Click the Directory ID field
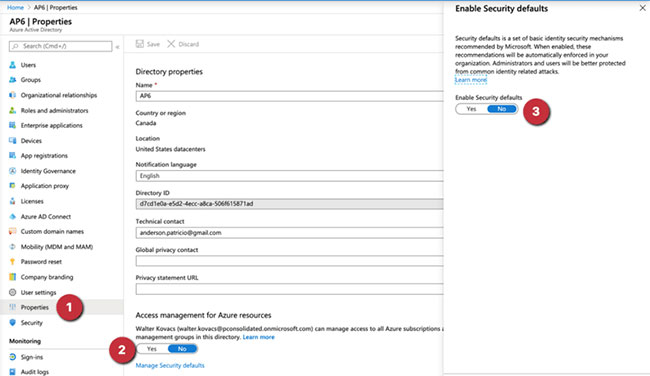Image resolution: width=650 pixels, height=376 pixels. (x=289, y=204)
